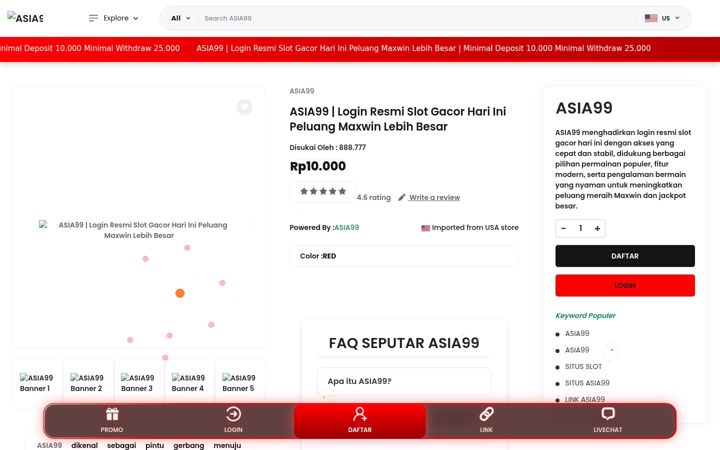Select the Banner 5 thumbnail

coord(239,382)
